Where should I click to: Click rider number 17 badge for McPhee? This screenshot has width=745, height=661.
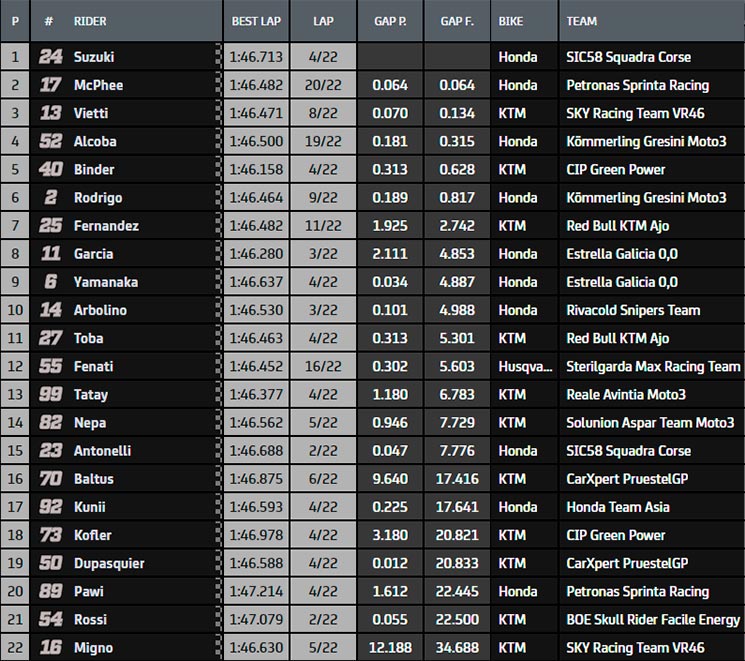point(50,85)
